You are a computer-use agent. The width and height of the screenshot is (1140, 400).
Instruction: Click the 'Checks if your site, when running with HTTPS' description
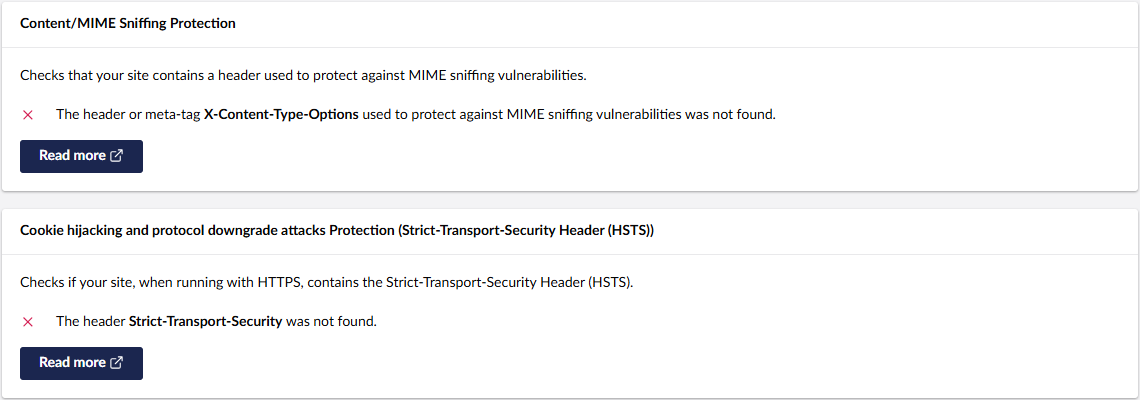point(327,282)
